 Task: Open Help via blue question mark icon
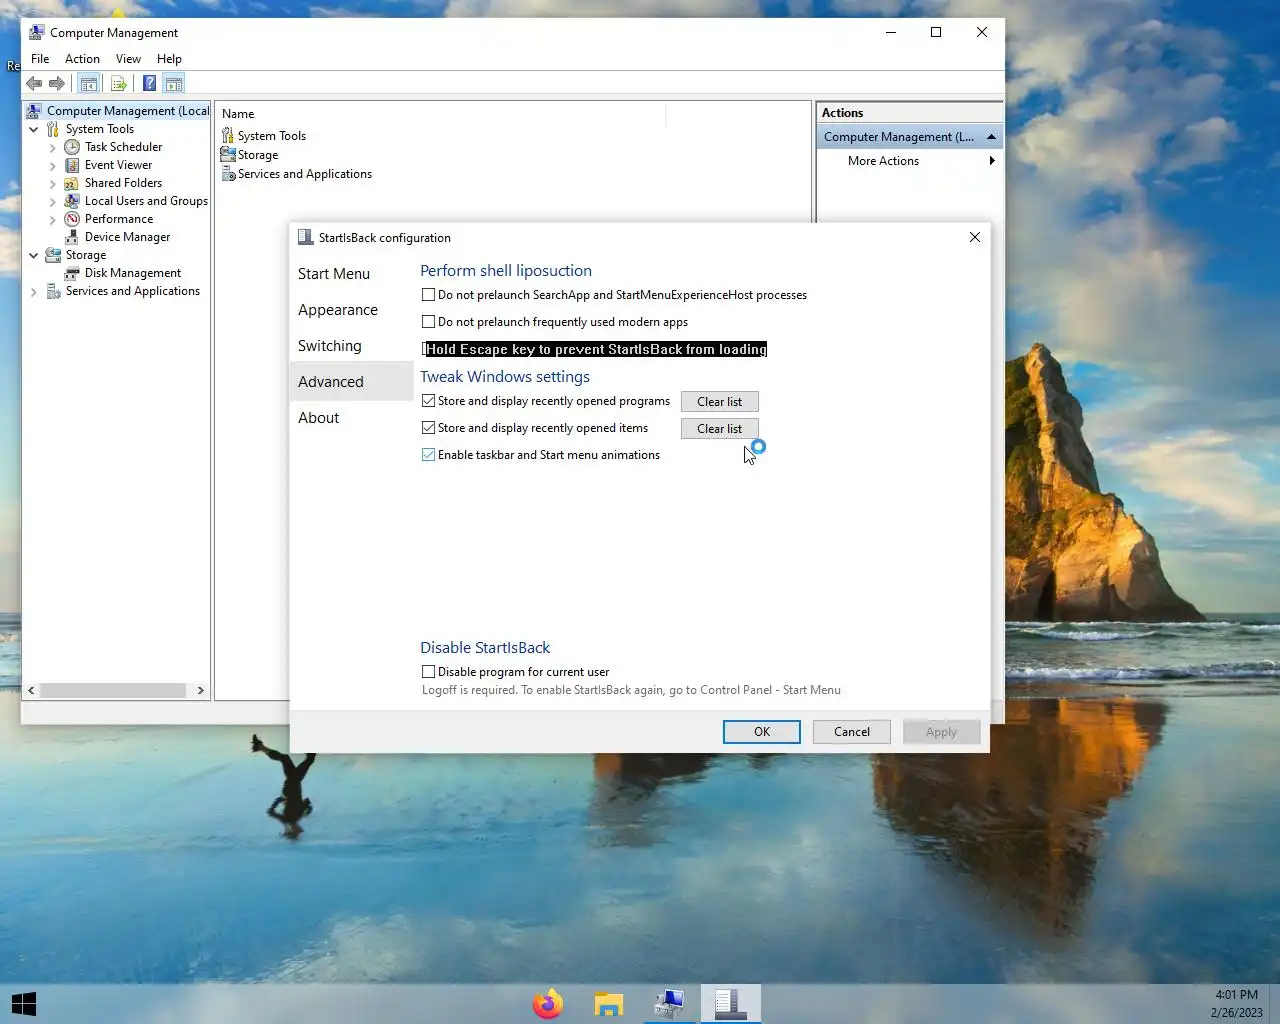click(149, 84)
